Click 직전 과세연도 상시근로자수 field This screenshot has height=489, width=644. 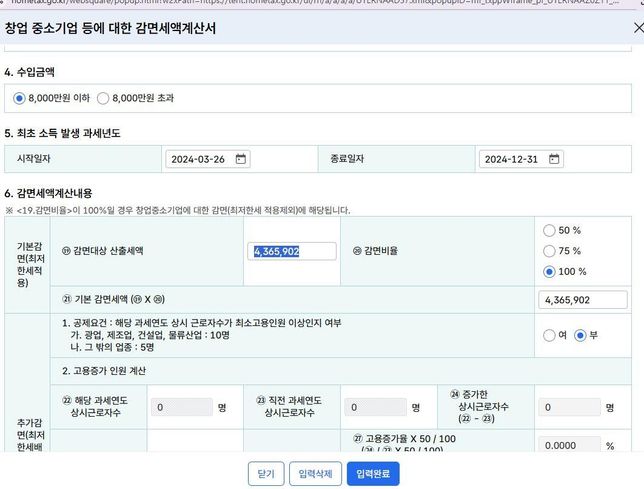point(375,407)
